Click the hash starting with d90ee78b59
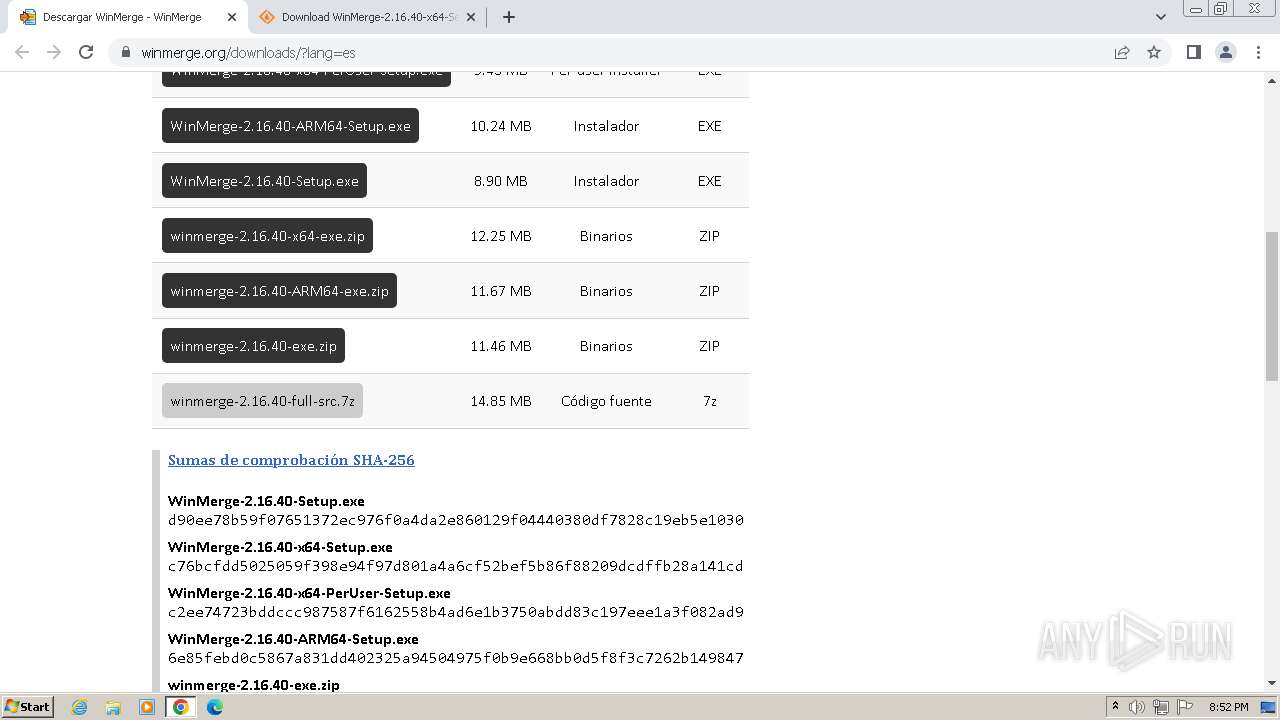Viewport: 1280px width, 720px height. coord(456,520)
